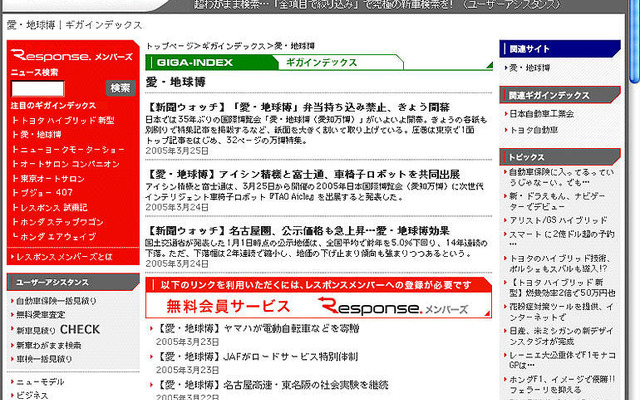Open topic アリスト/GS ハイブリッド
Screen dimensions: 640x400
(x=558, y=220)
